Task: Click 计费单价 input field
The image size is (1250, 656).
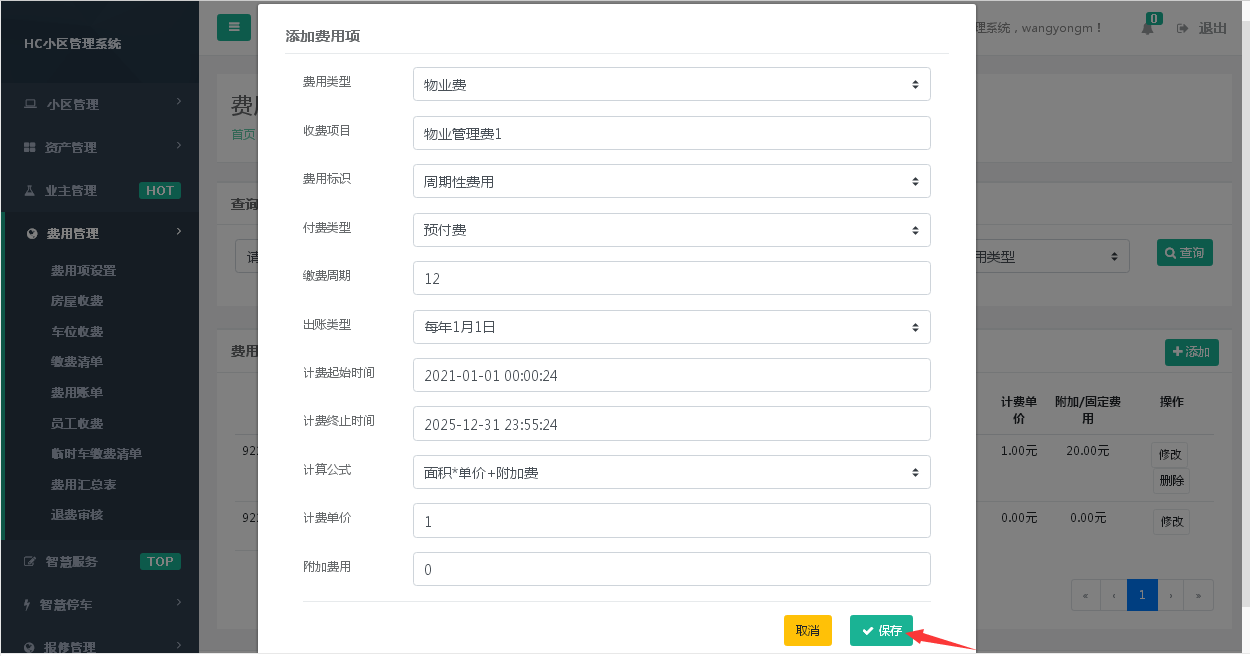Action: pos(671,521)
